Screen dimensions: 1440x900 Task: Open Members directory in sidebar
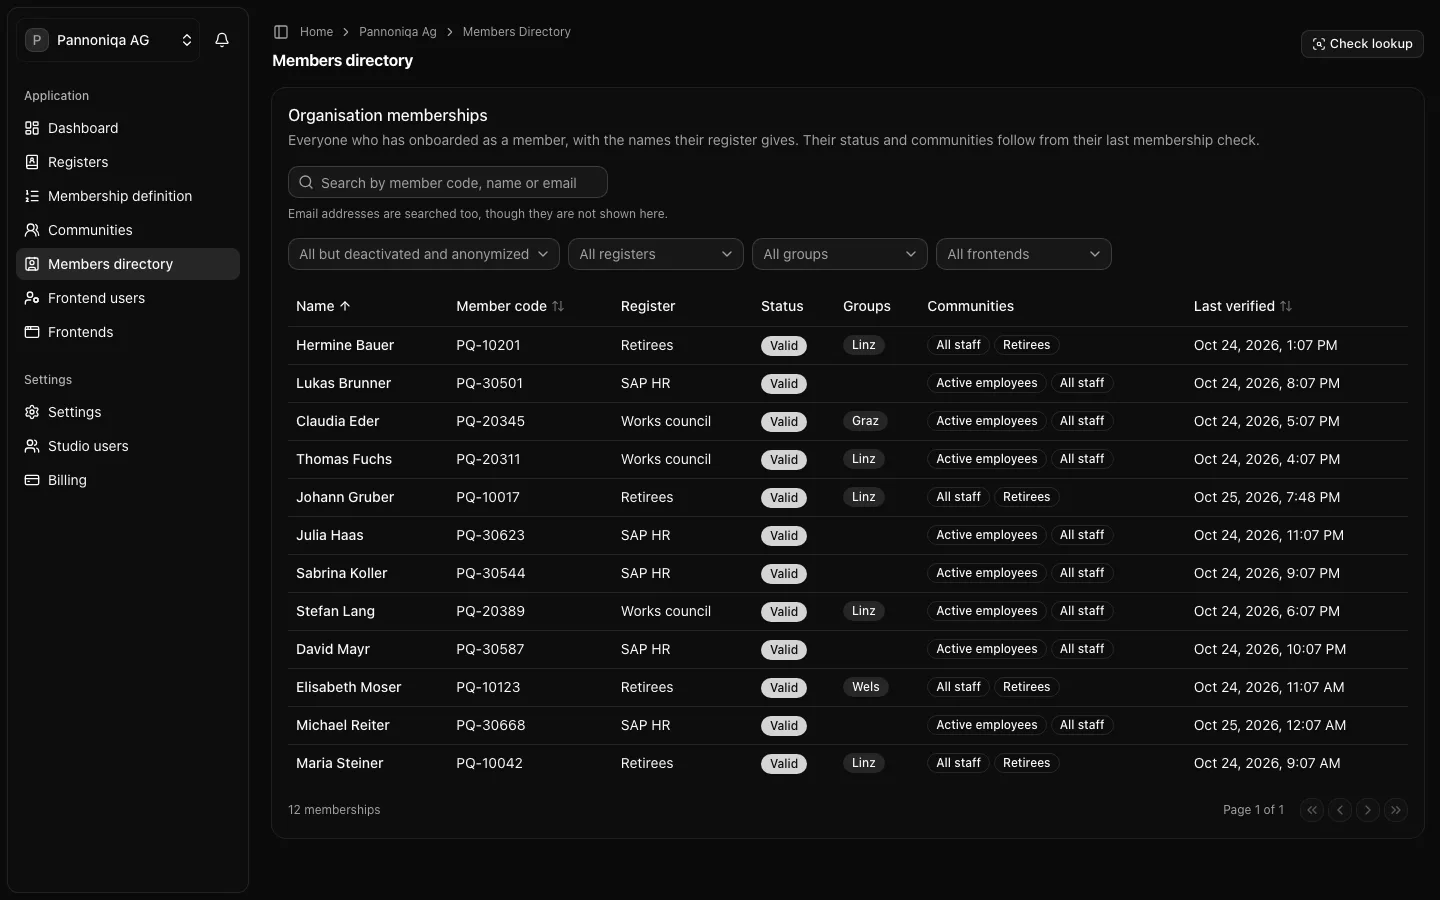(x=128, y=264)
